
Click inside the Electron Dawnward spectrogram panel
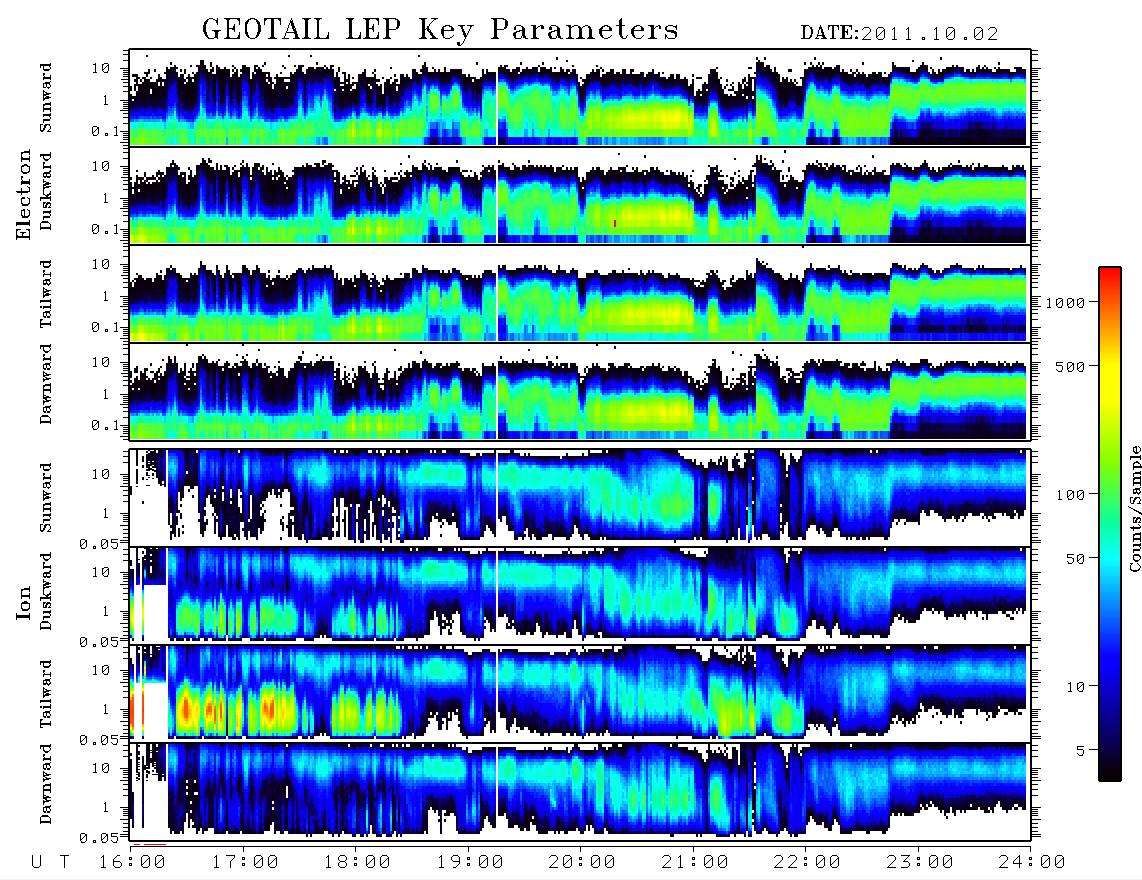point(580,391)
